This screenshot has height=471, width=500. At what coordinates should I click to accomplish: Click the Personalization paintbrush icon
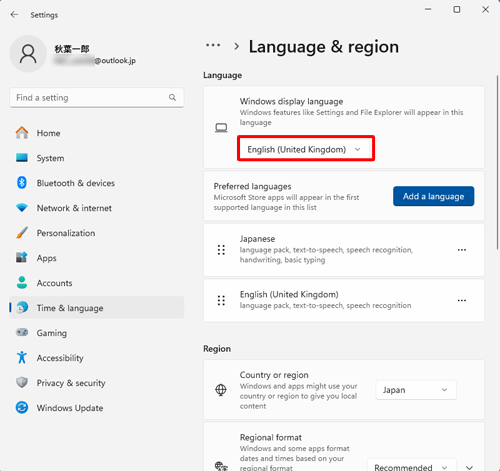point(22,233)
